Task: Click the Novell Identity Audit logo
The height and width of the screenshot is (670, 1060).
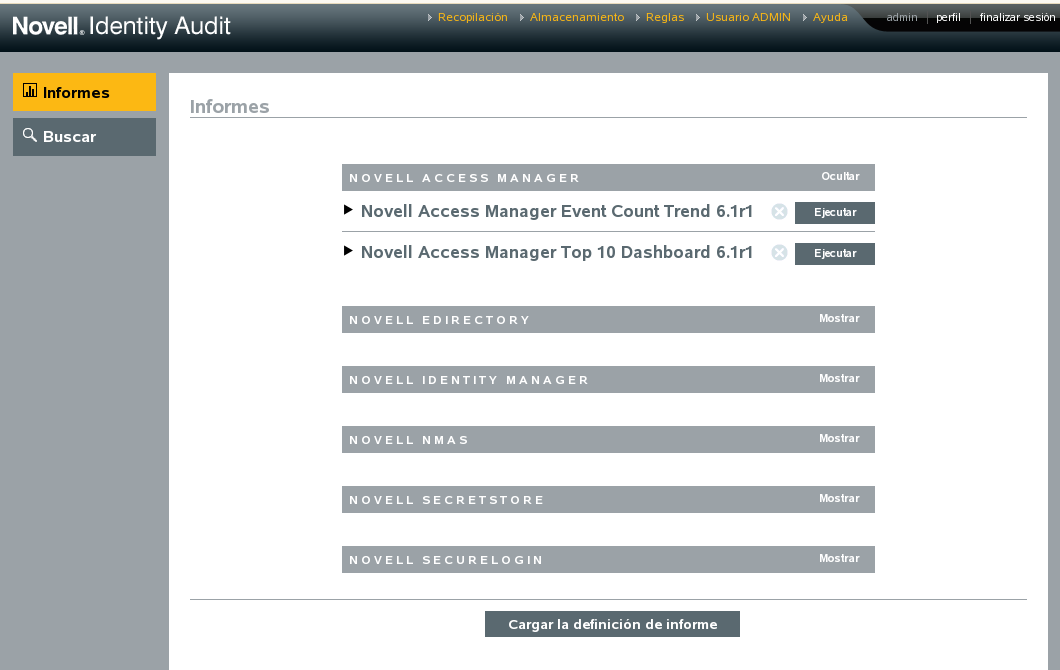Action: pyautogui.click(x=122, y=26)
